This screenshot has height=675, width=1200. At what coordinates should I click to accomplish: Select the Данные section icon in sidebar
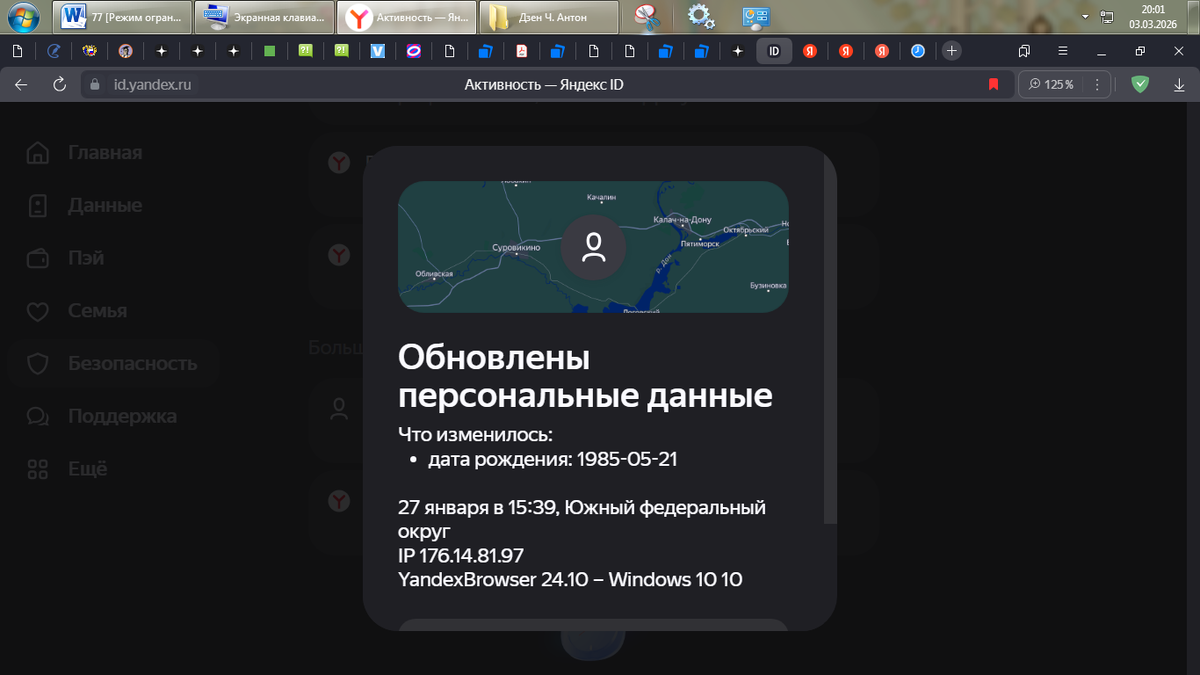(37, 205)
